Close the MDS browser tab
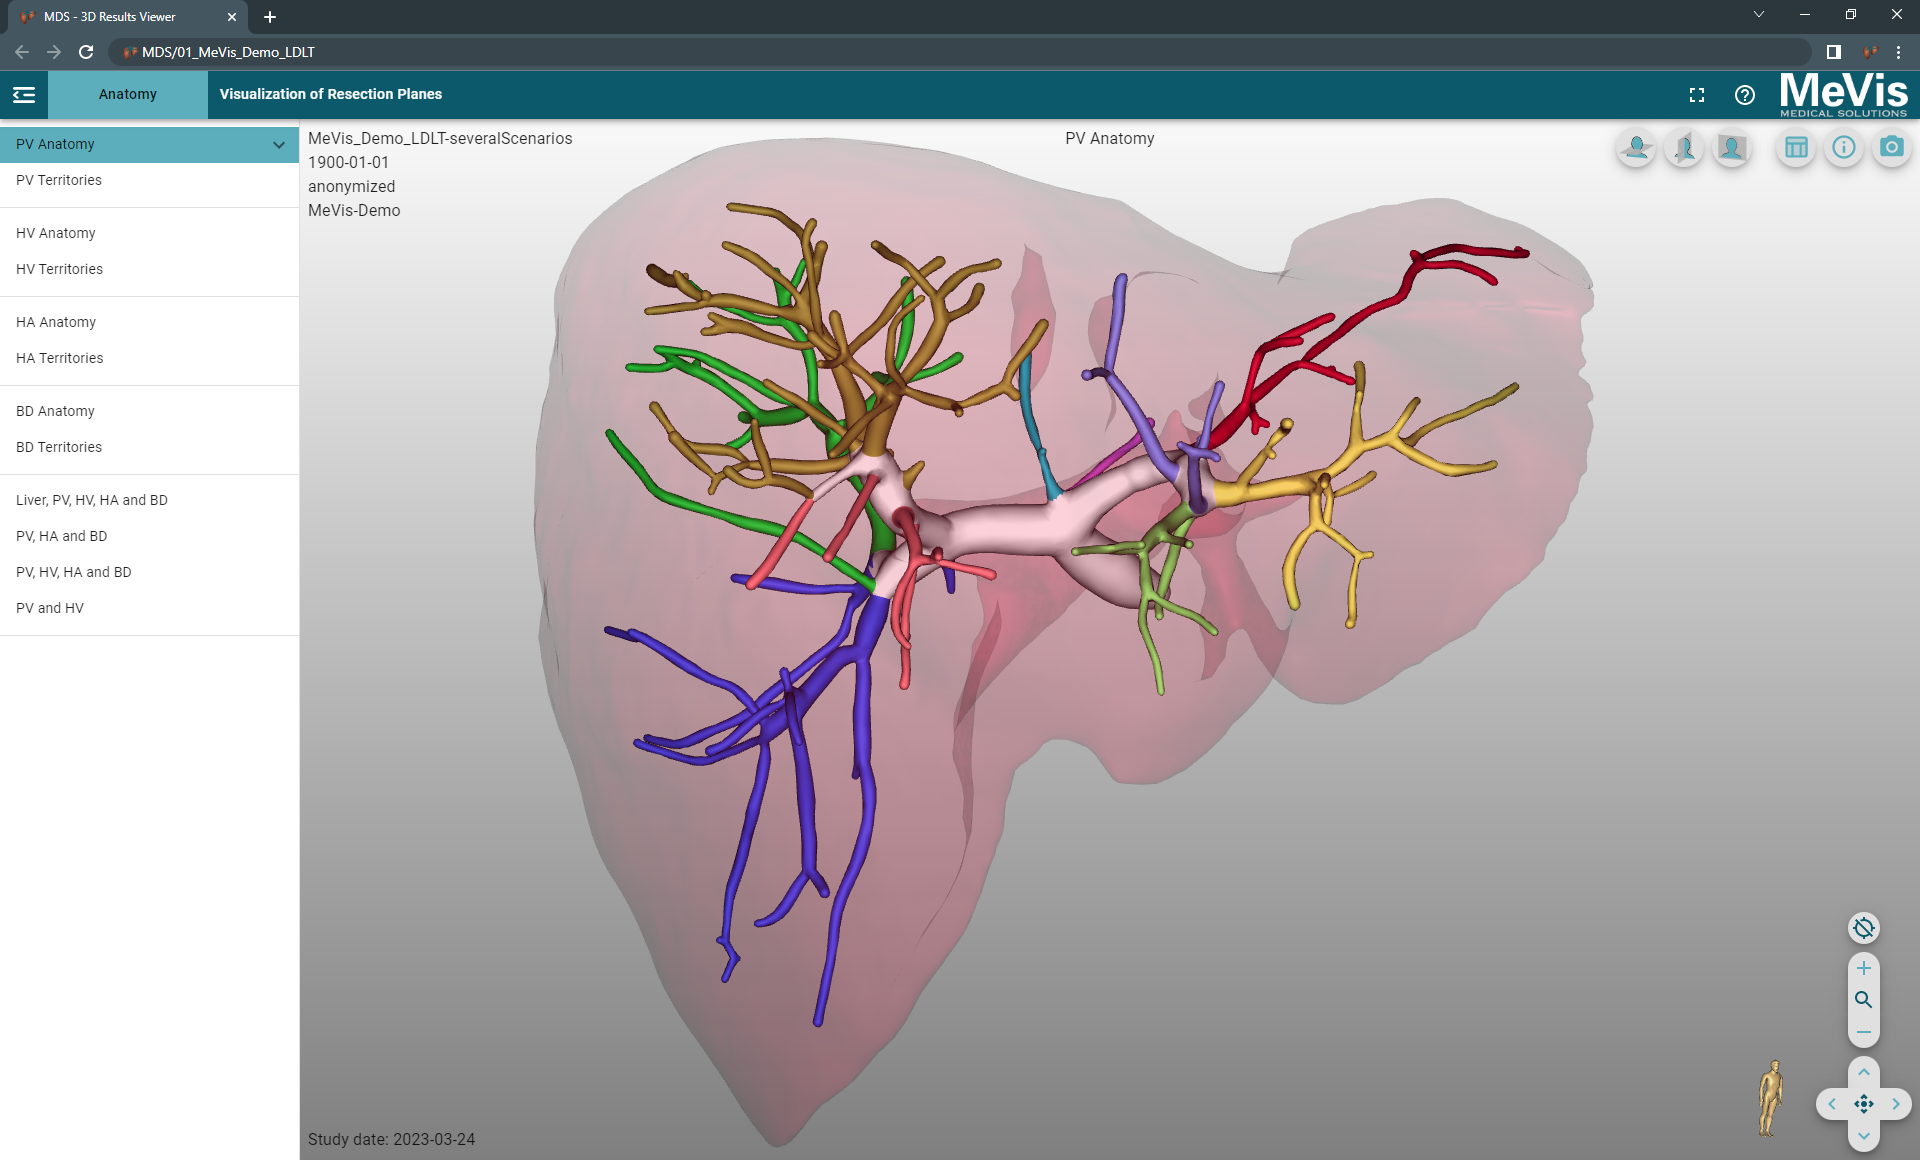The height and width of the screenshot is (1160, 1920). coord(232,17)
